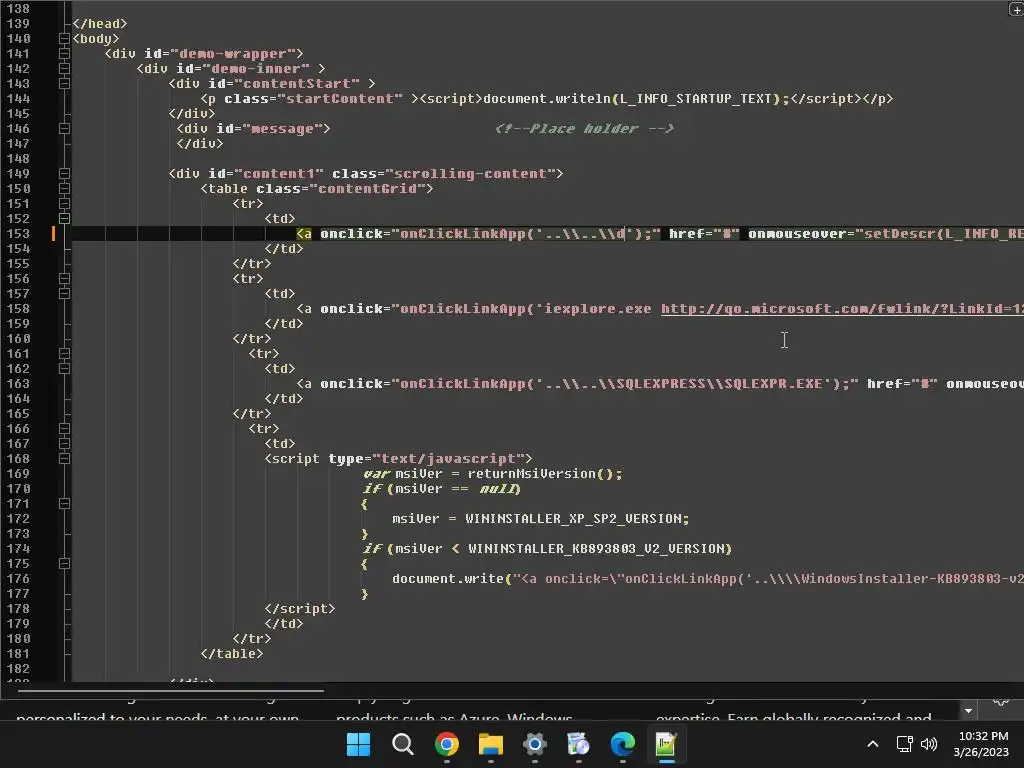Open Windows taskbar Search
Image resolution: width=1024 pixels, height=768 pixels.
(402, 744)
